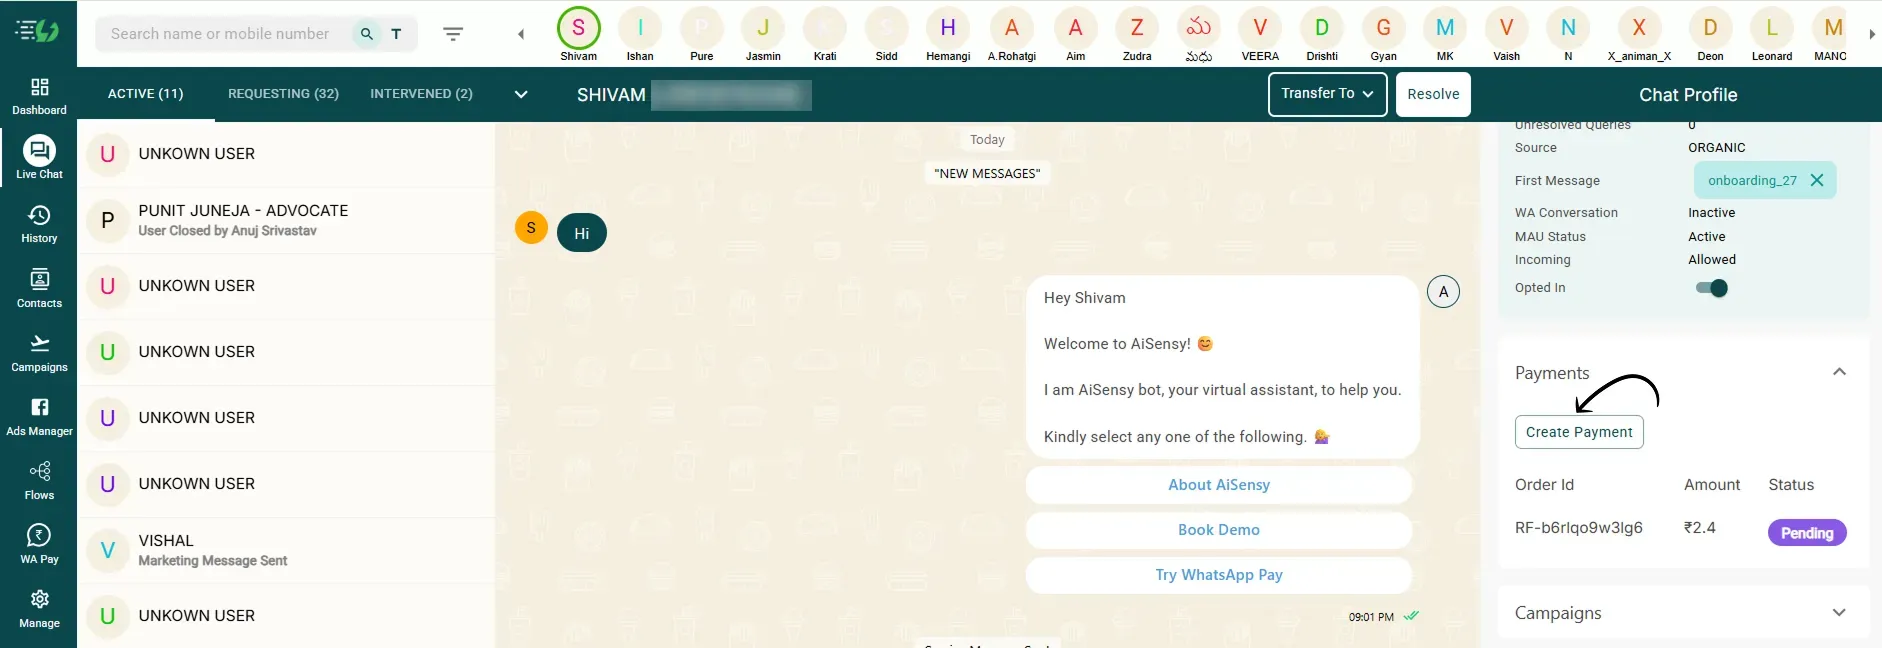The width and height of the screenshot is (1882, 648).
Task: Open the Flows builder icon
Action: point(39,480)
